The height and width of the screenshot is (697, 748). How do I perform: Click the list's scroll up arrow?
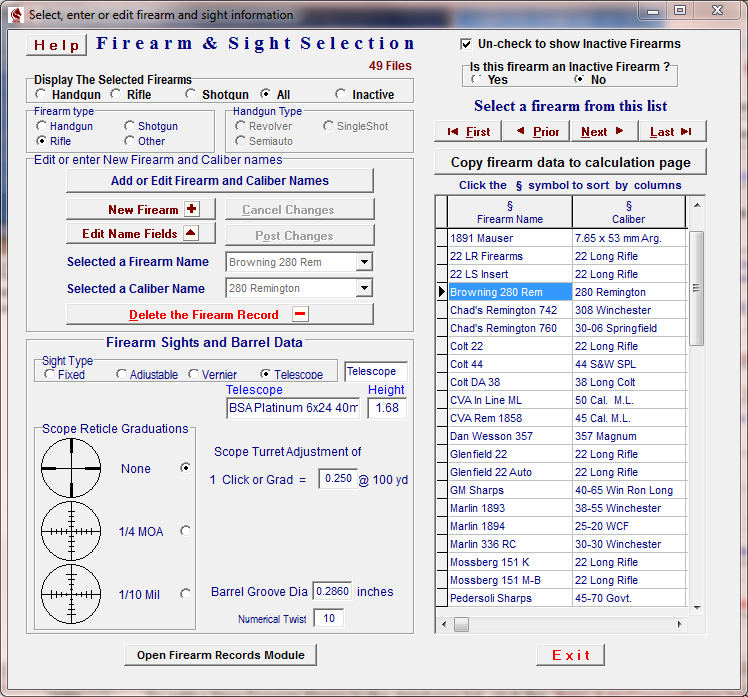(x=697, y=205)
